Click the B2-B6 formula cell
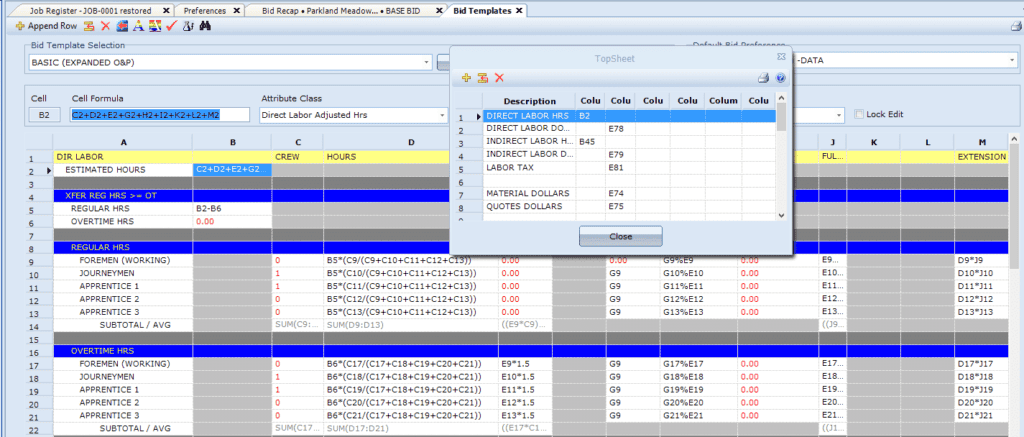 (x=232, y=209)
